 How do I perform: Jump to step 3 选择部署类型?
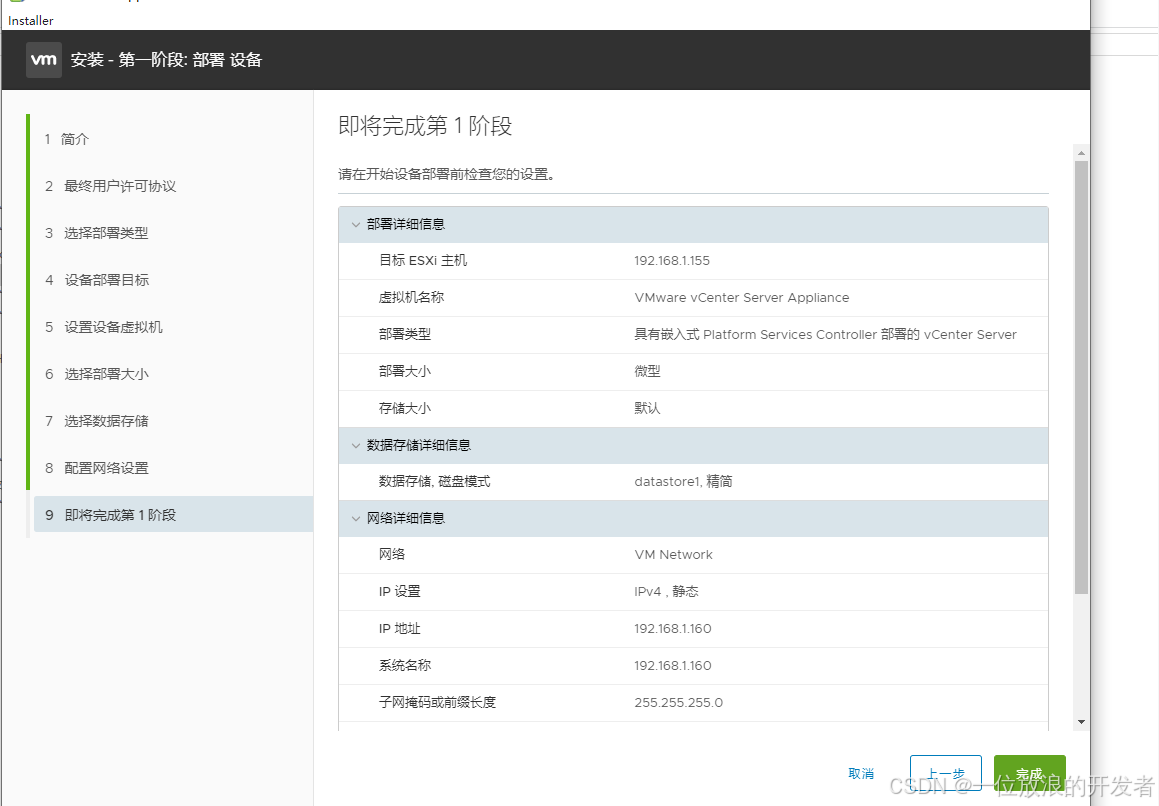[96, 233]
